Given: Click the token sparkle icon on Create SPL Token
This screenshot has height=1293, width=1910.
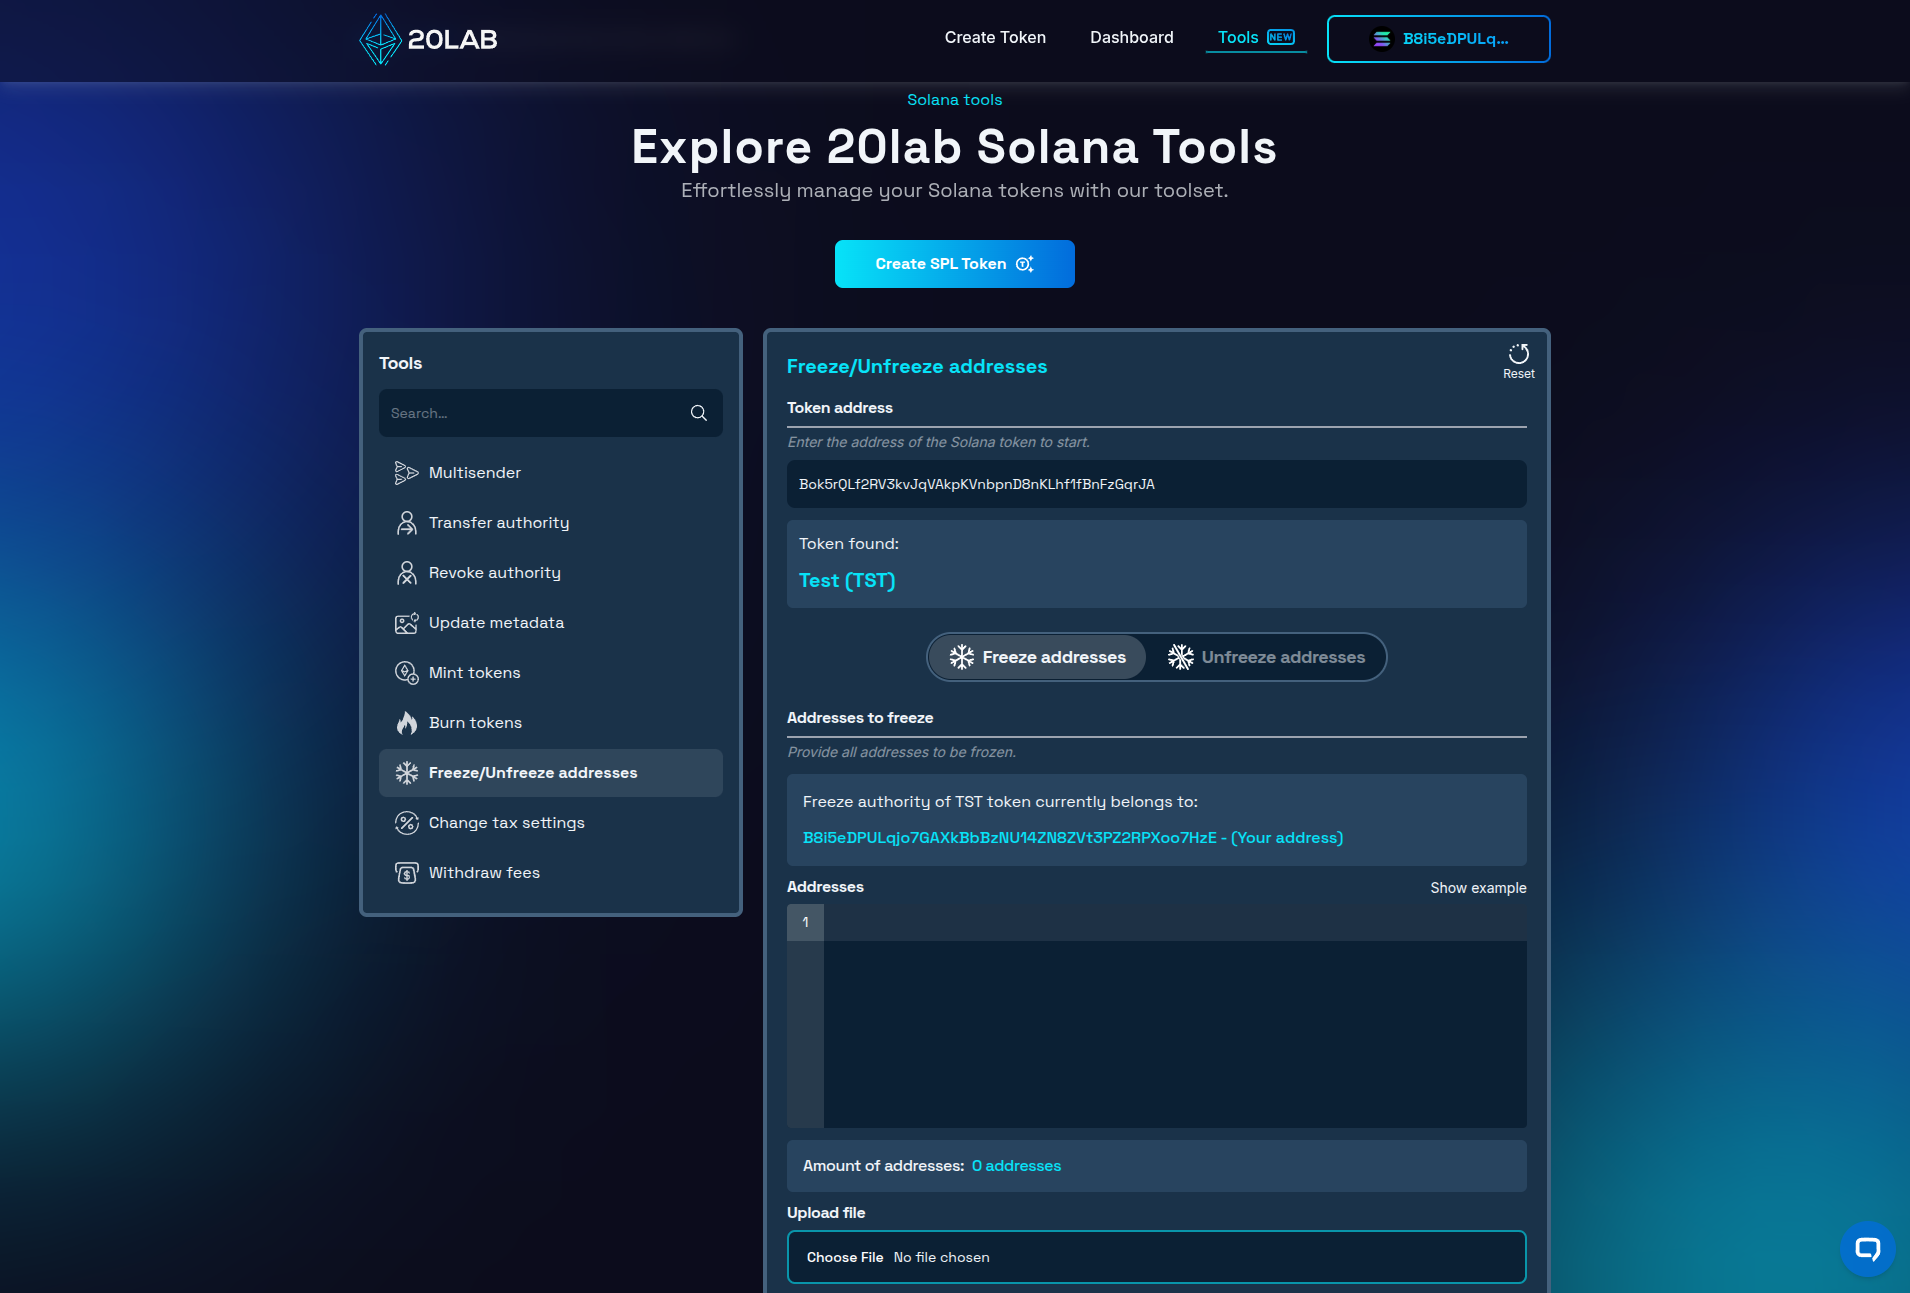Looking at the screenshot, I should [1025, 264].
